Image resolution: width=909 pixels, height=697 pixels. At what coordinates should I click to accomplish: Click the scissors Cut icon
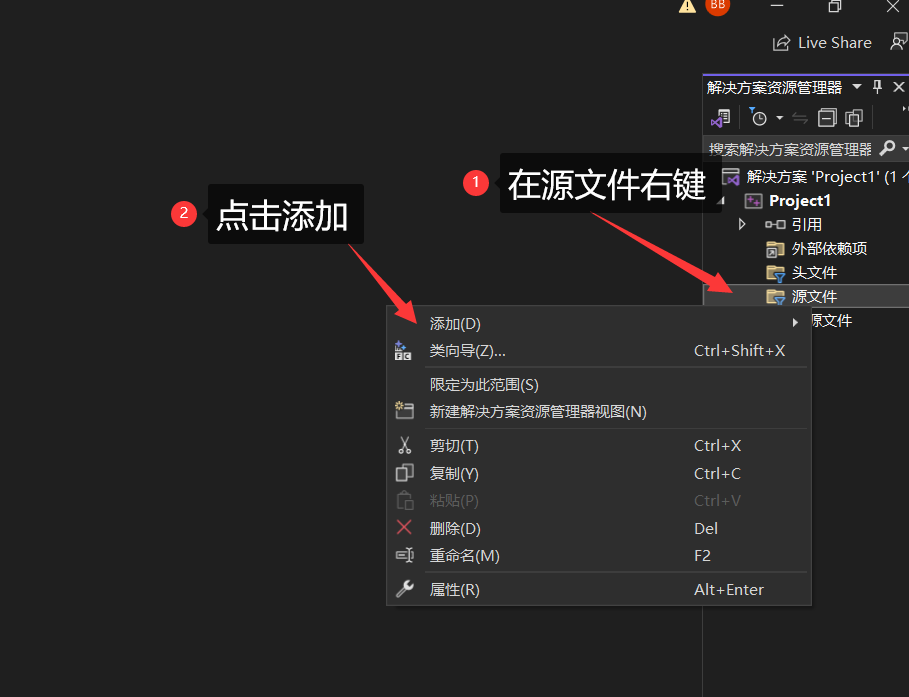coord(404,446)
